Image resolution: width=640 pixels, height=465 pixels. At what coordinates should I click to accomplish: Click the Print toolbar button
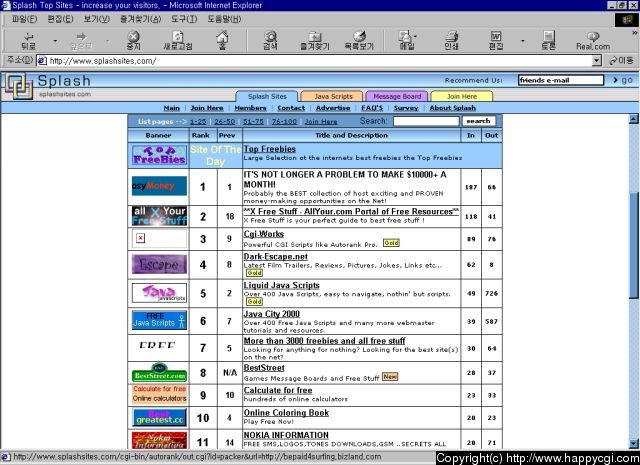click(x=451, y=41)
